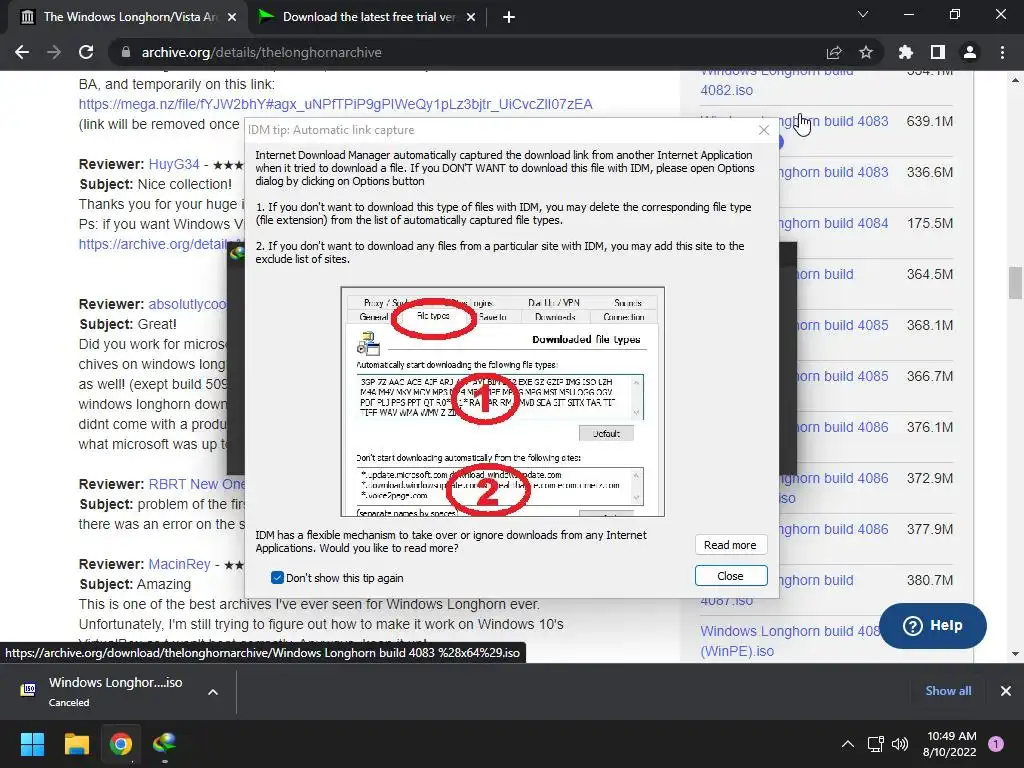Image resolution: width=1024 pixels, height=768 pixels.
Task: Download Longhorn build 4086 372.9M file
Action: coord(834,478)
